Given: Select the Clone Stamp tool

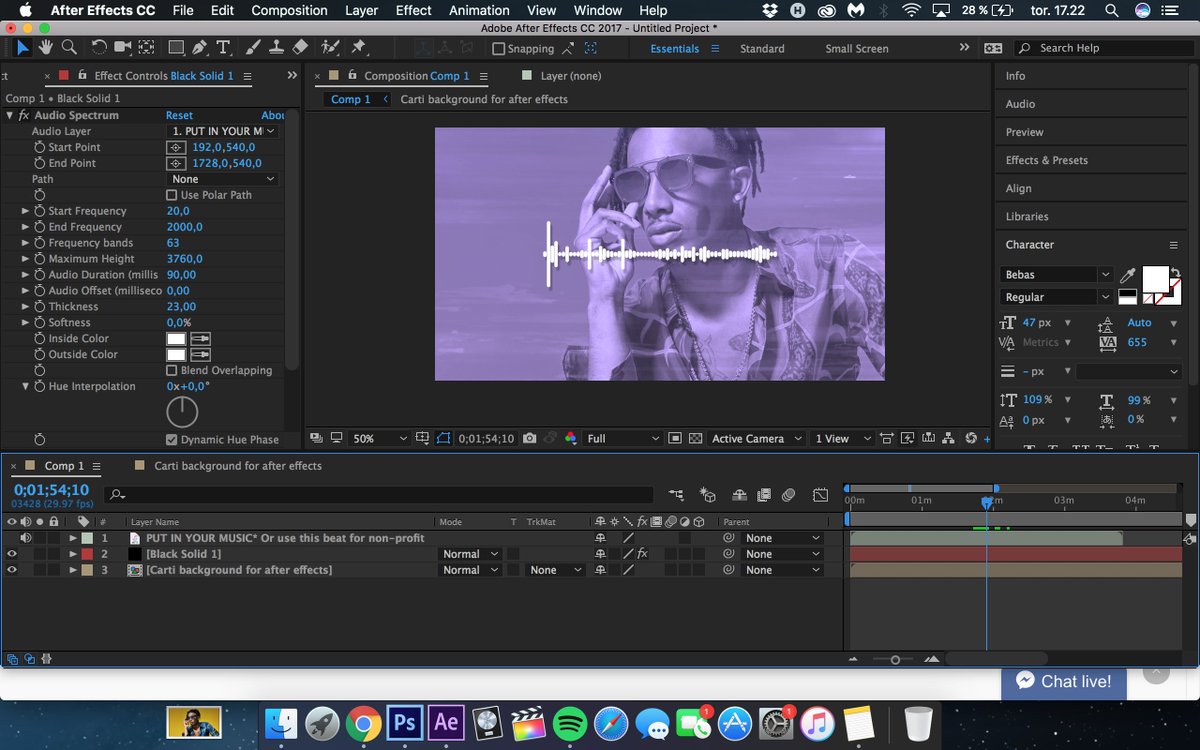Looking at the screenshot, I should [x=276, y=47].
